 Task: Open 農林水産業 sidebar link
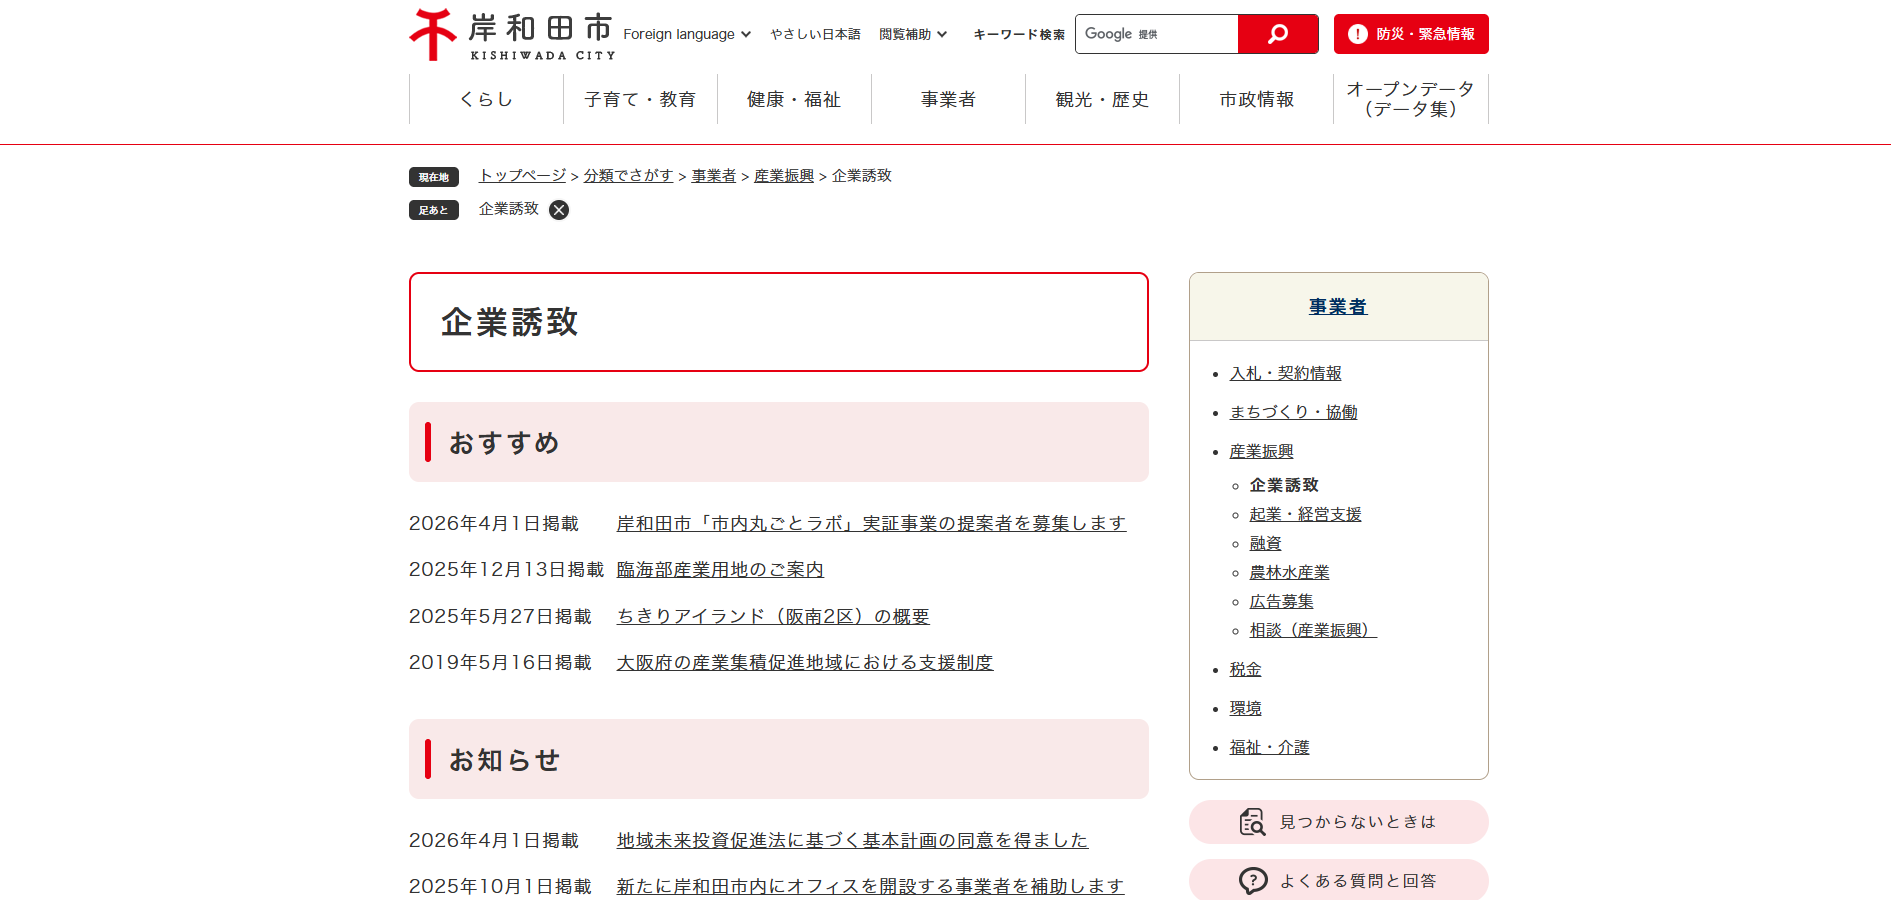pos(1290,572)
